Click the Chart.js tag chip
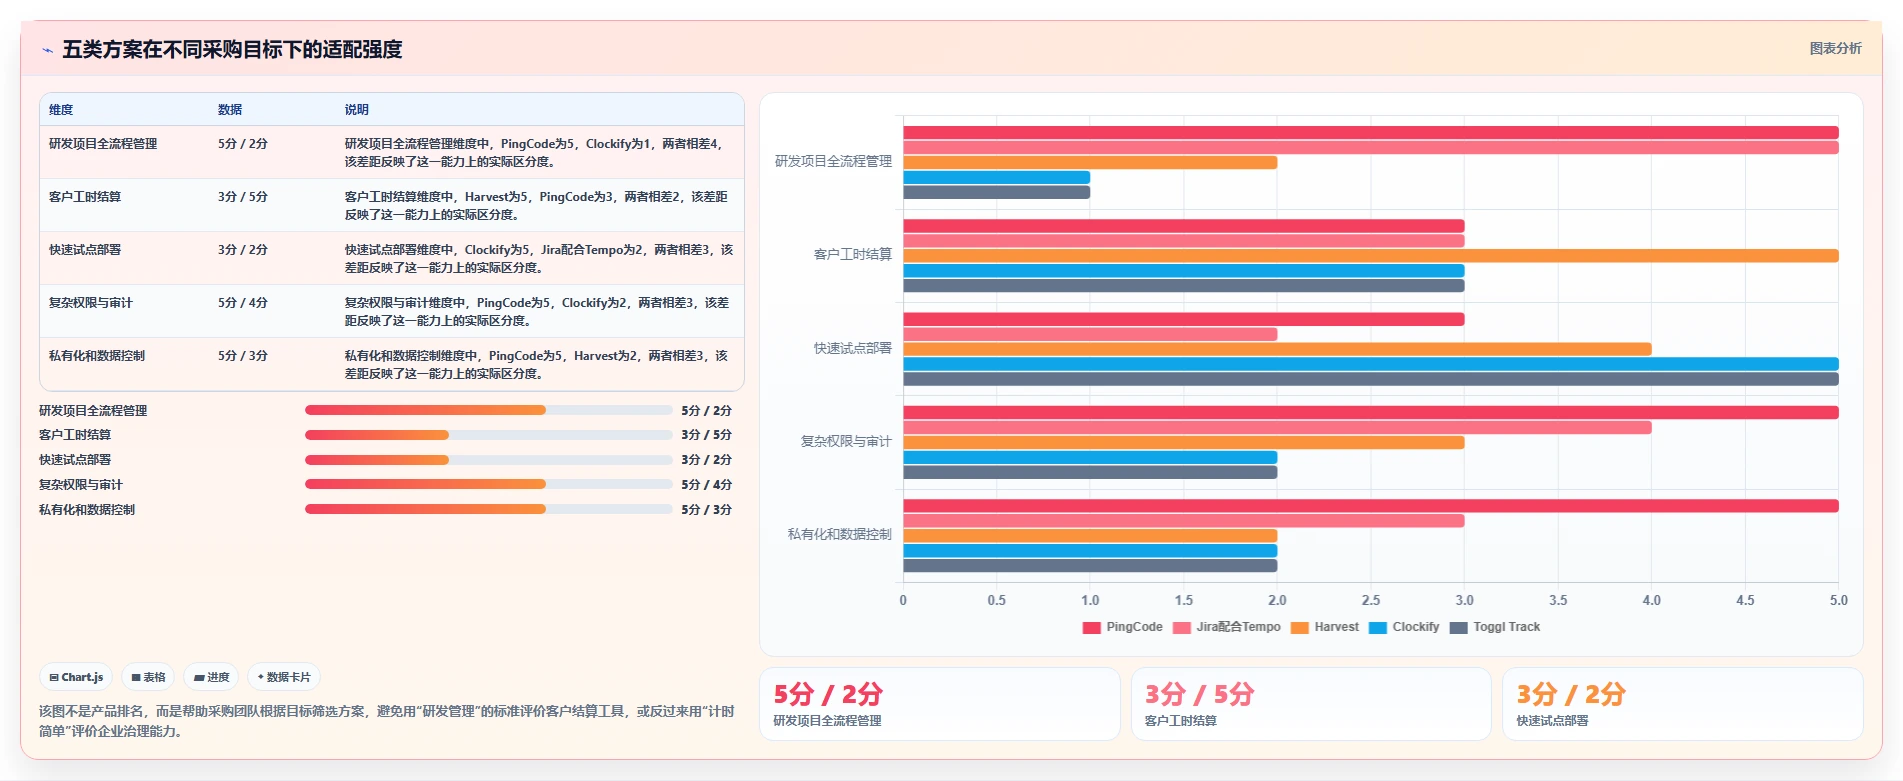Image resolution: width=1903 pixels, height=781 pixels. [76, 677]
